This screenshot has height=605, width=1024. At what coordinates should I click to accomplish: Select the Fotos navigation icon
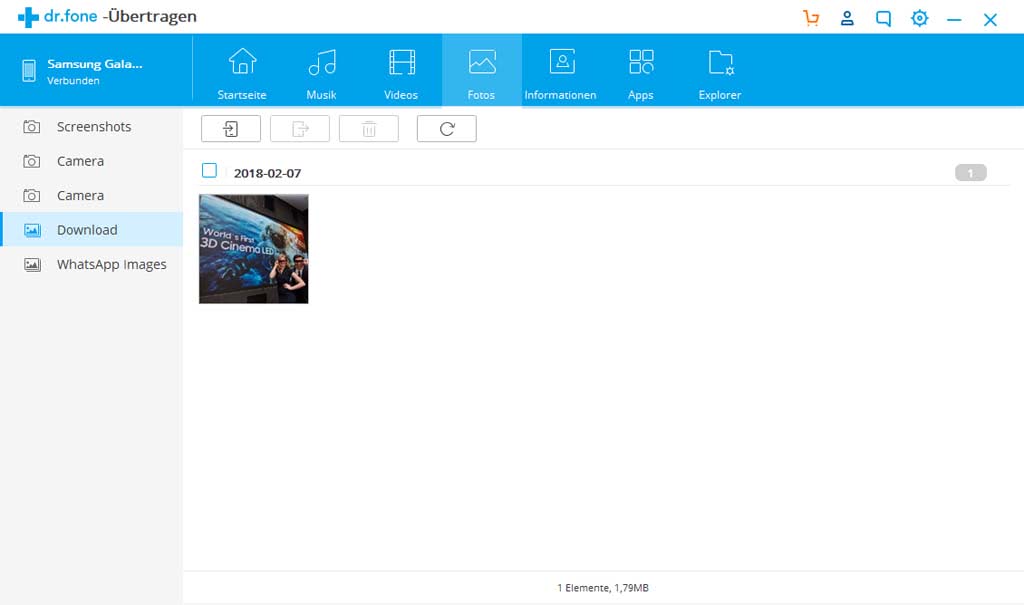tap(481, 70)
